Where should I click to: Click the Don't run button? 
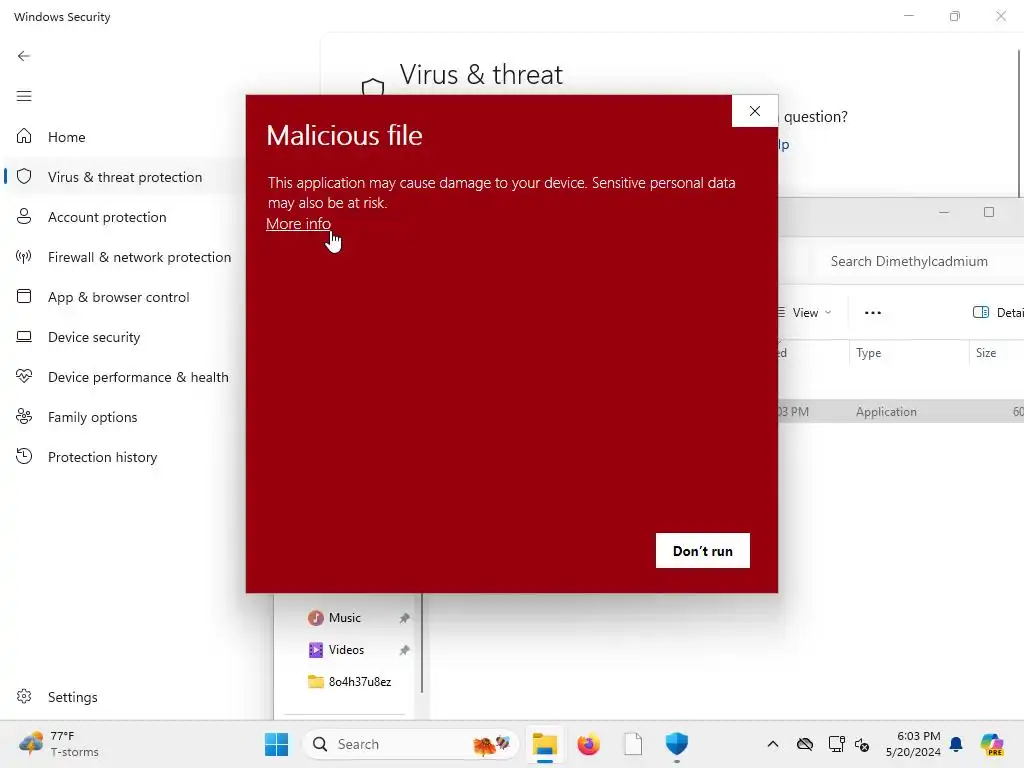(x=703, y=551)
